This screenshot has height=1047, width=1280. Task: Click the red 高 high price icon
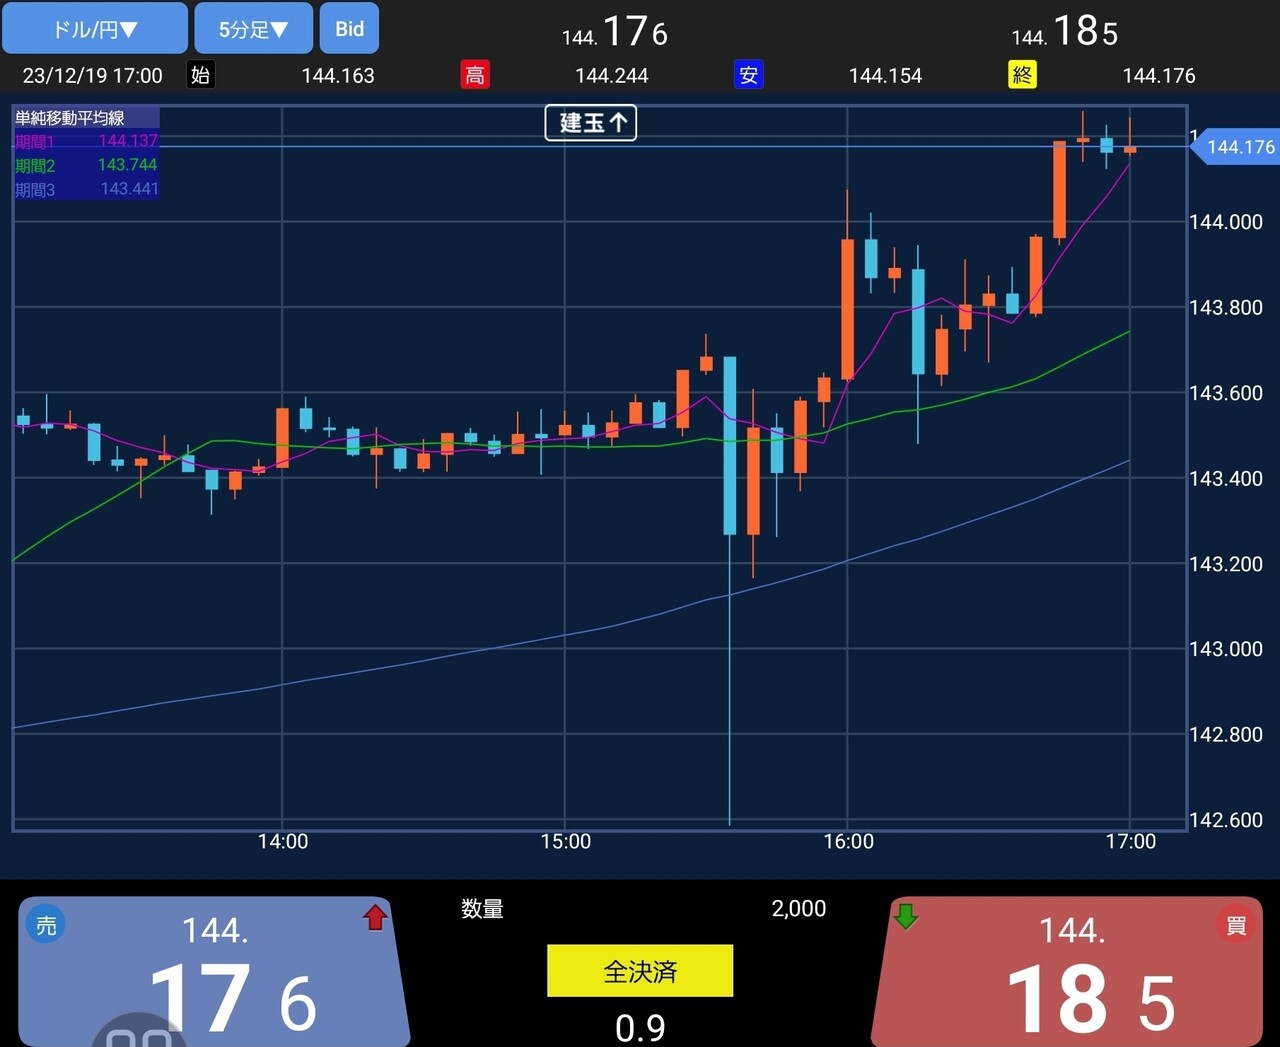pyautogui.click(x=475, y=75)
